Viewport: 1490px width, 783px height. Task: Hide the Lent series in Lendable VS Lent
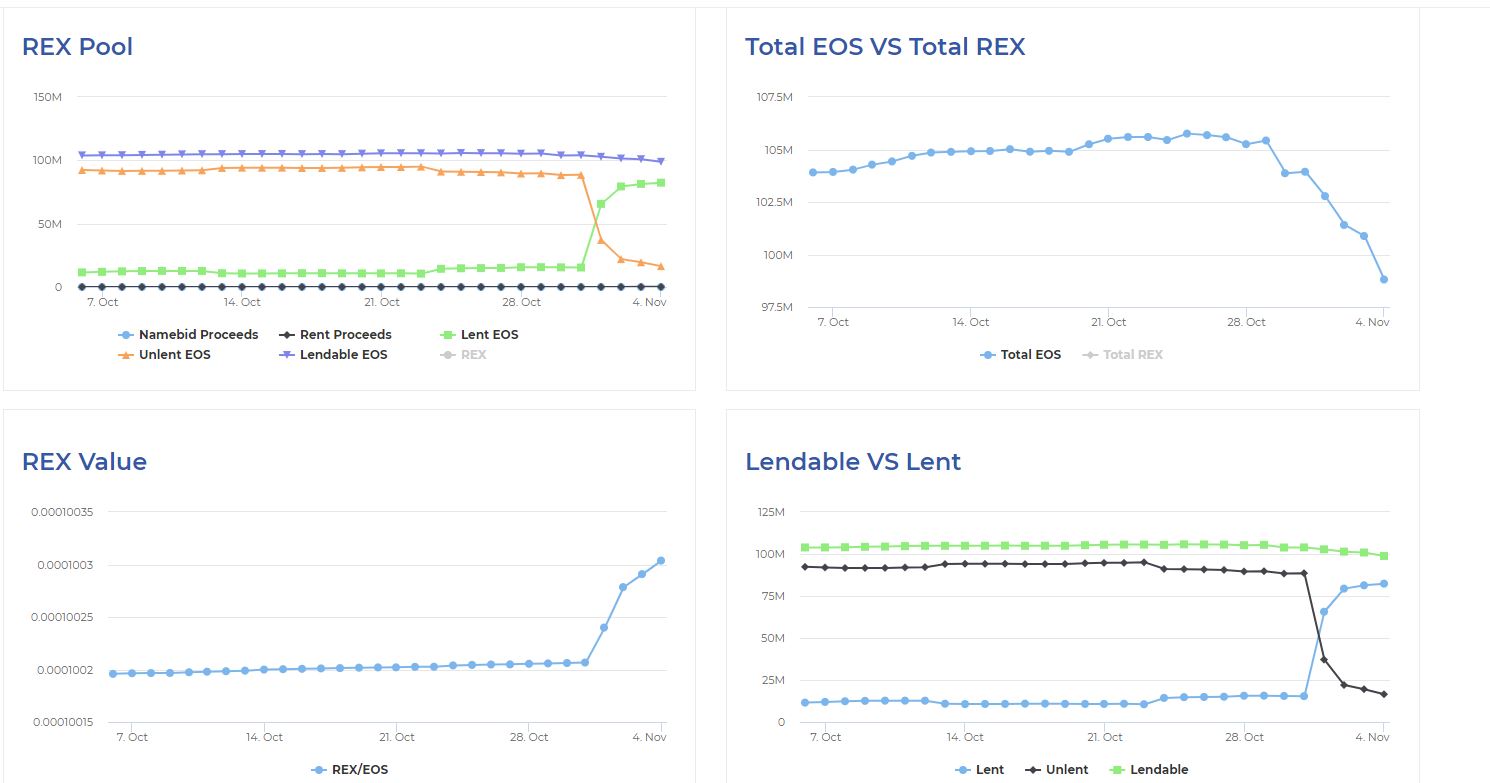point(980,770)
